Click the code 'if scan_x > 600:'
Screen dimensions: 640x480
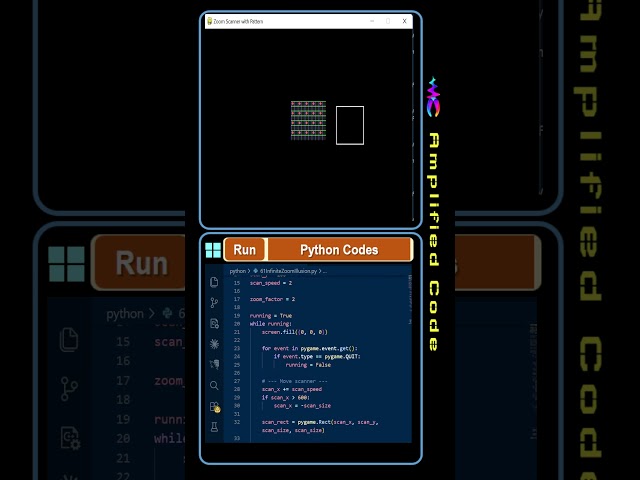(x=286, y=397)
